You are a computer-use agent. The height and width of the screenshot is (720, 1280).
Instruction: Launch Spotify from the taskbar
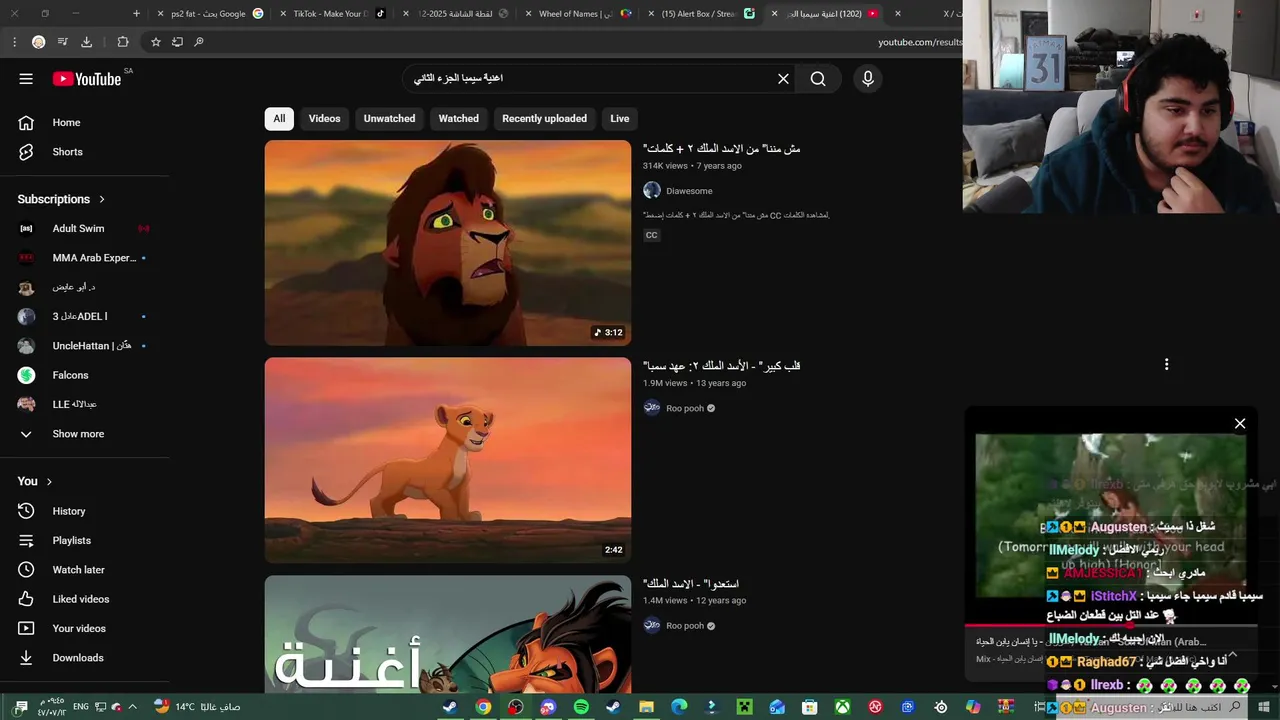pyautogui.click(x=581, y=707)
